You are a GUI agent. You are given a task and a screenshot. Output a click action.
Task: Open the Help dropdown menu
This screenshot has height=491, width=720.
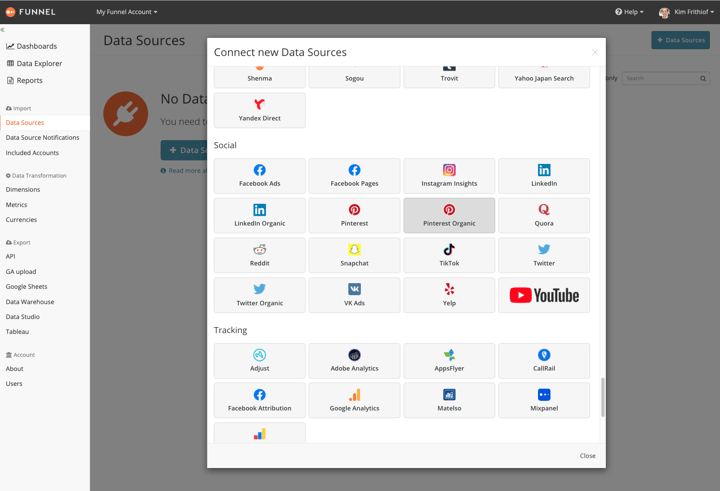point(629,12)
